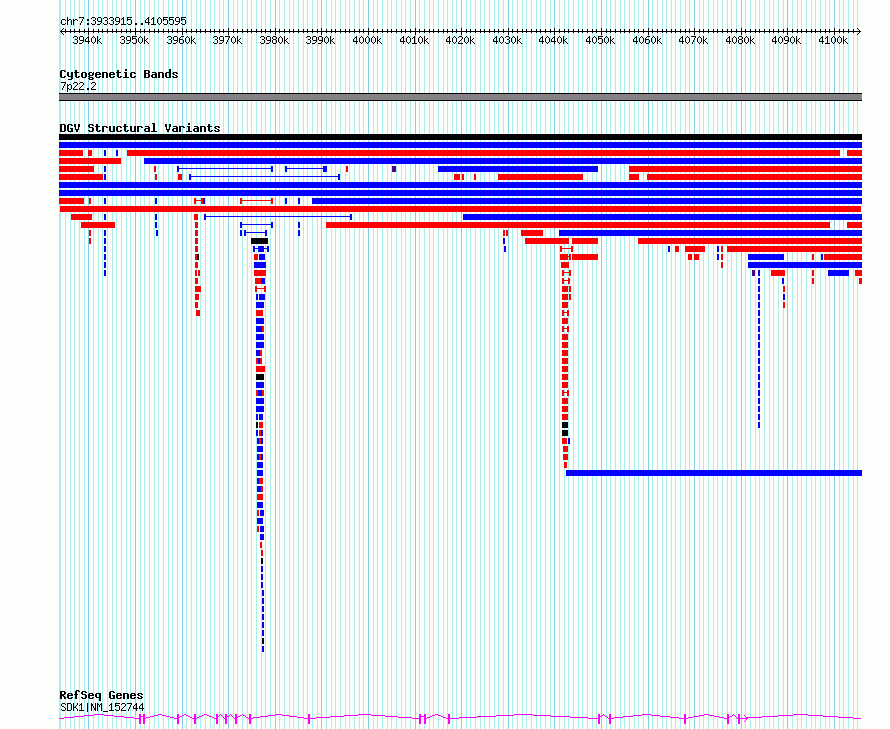Select the gray 7p22.2 cytogenetic band bar
This screenshot has width=890, height=729.
pyautogui.click(x=460, y=97)
